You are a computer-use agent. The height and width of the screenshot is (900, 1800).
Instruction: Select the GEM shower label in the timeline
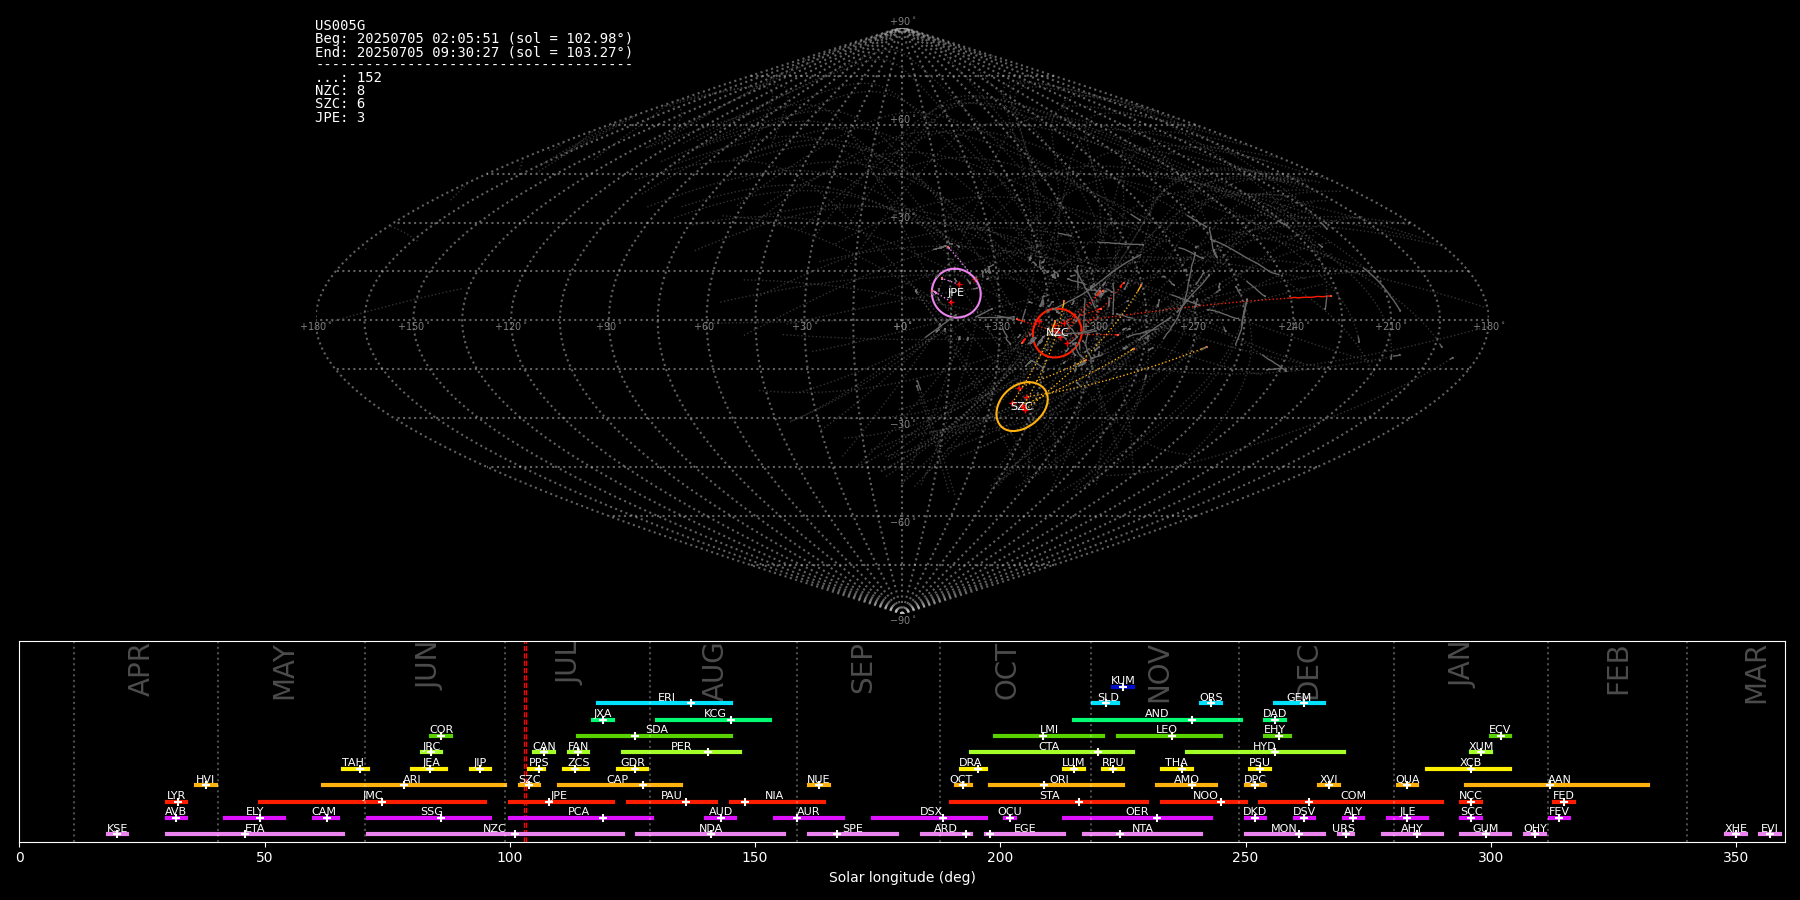coord(1299,698)
